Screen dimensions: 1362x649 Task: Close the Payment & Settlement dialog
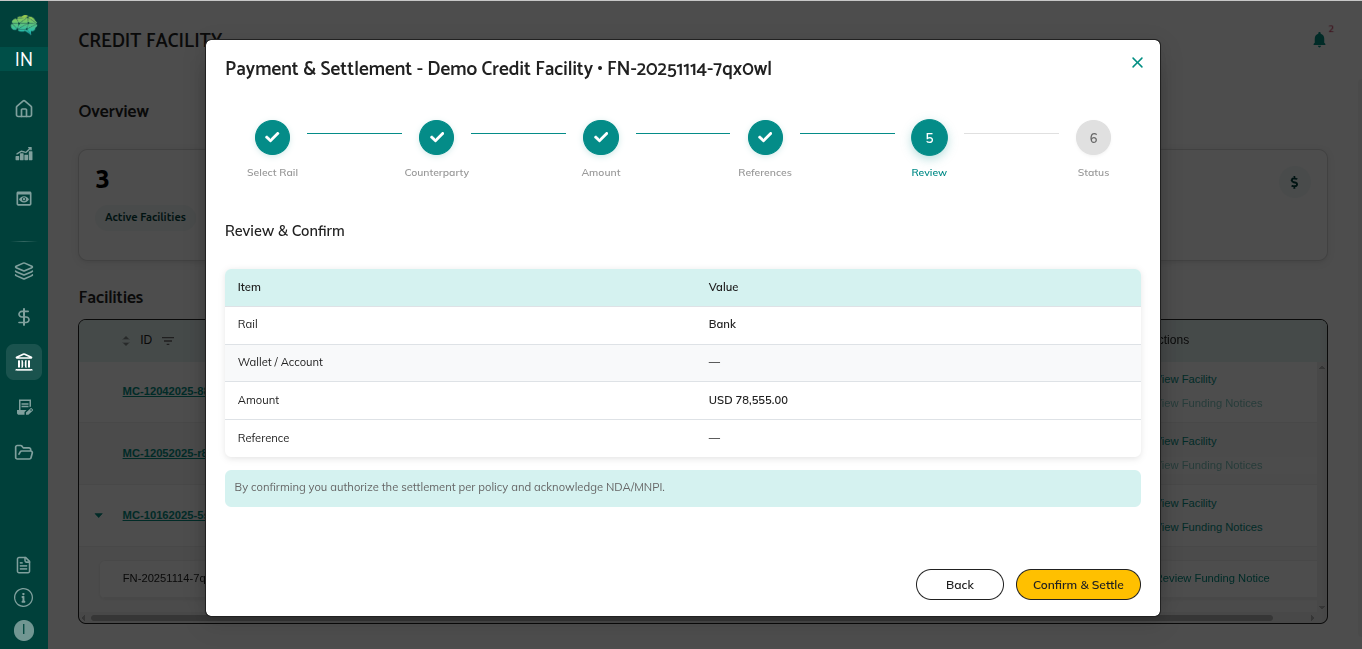point(1137,63)
